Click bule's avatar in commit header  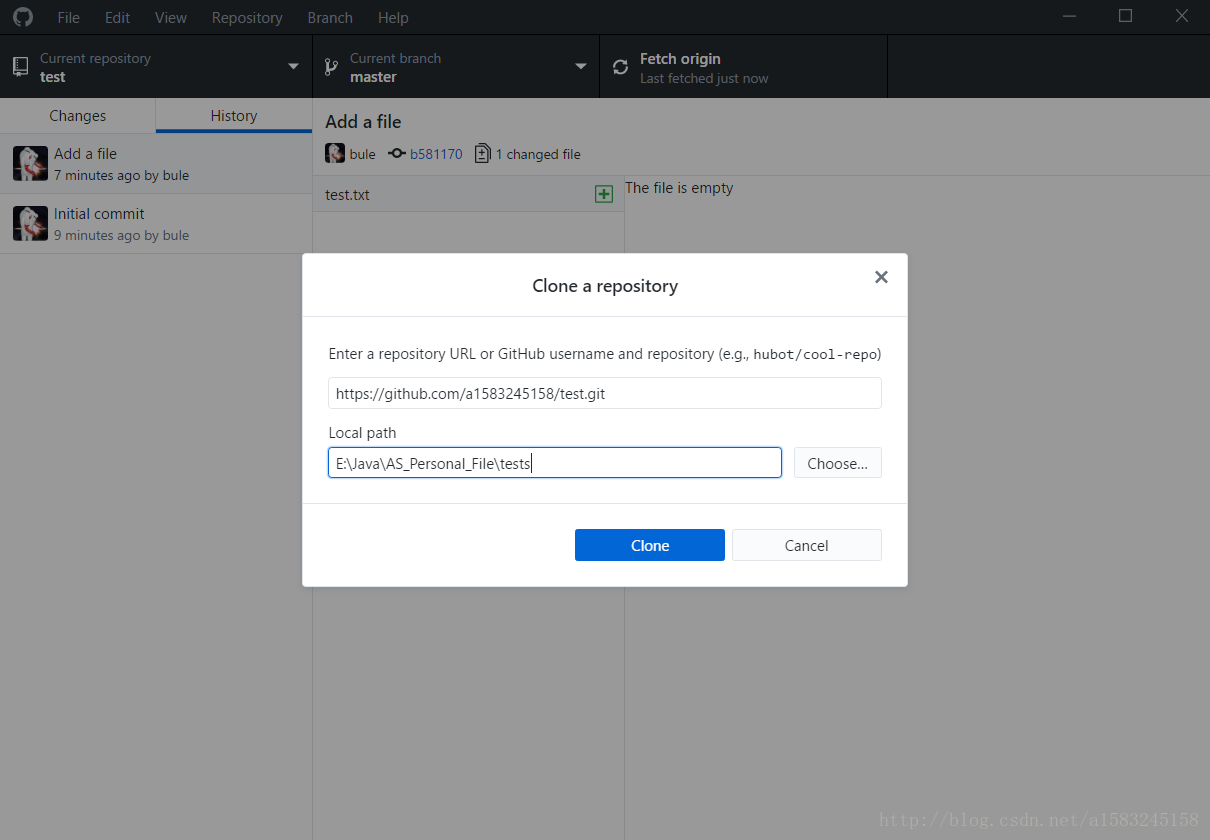click(335, 154)
